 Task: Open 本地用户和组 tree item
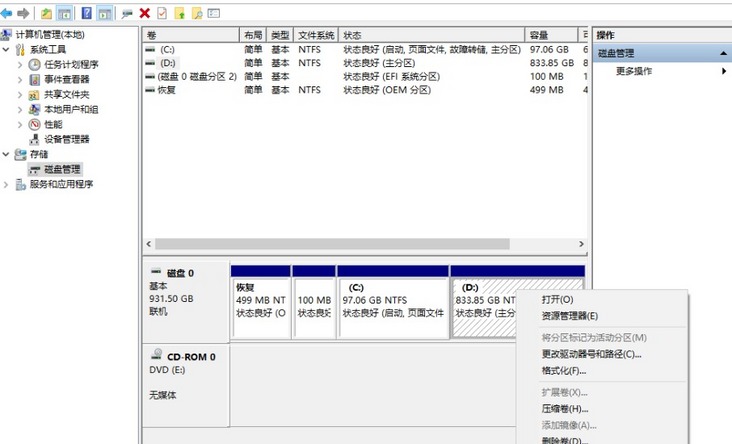point(71,109)
